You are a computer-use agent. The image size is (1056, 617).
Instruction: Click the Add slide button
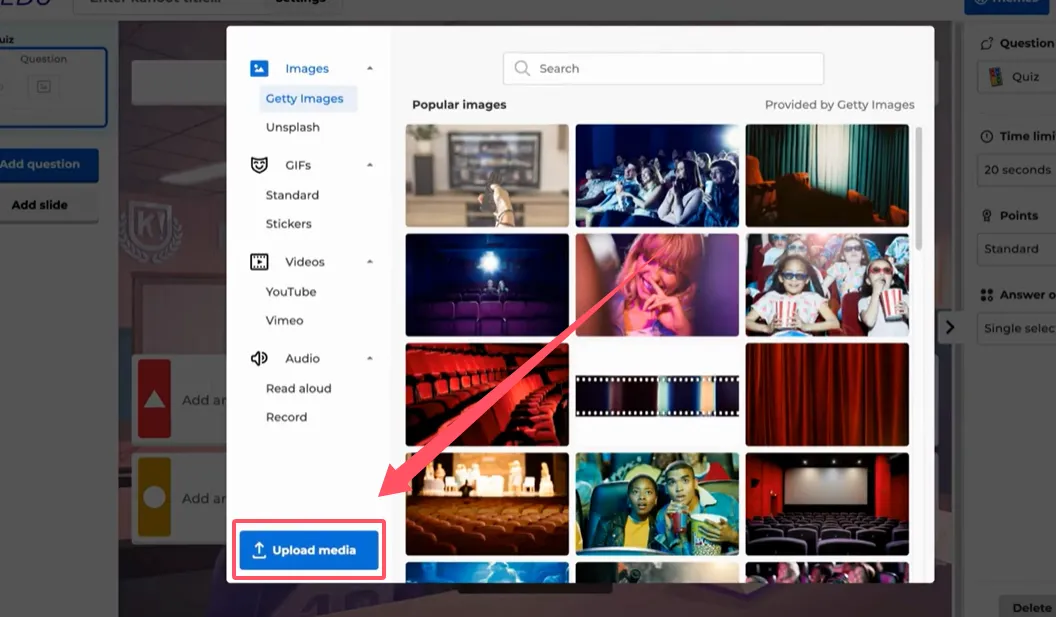click(40, 205)
